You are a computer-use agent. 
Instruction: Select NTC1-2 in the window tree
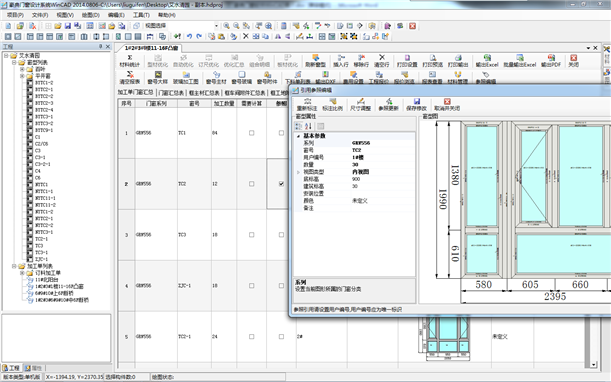coord(44,212)
